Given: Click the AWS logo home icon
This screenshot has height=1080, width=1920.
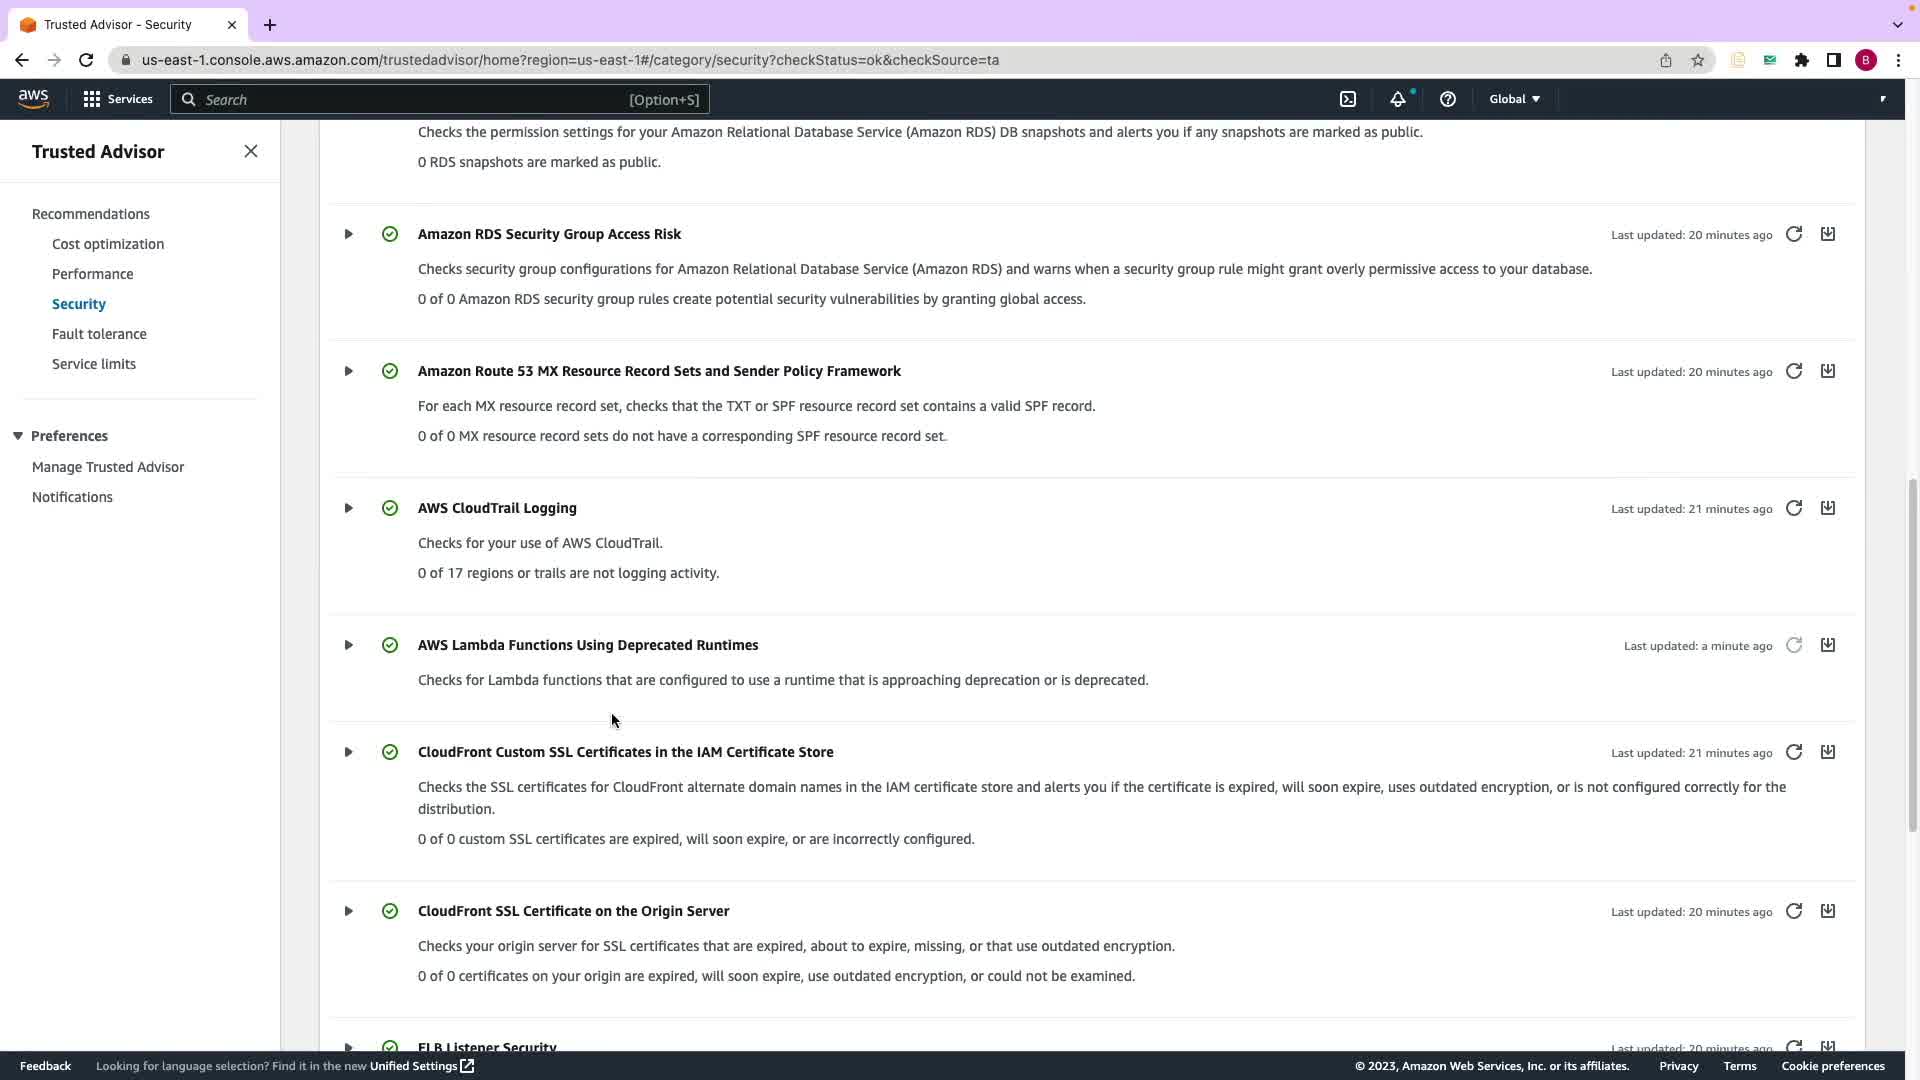Looking at the screenshot, I should (x=33, y=99).
